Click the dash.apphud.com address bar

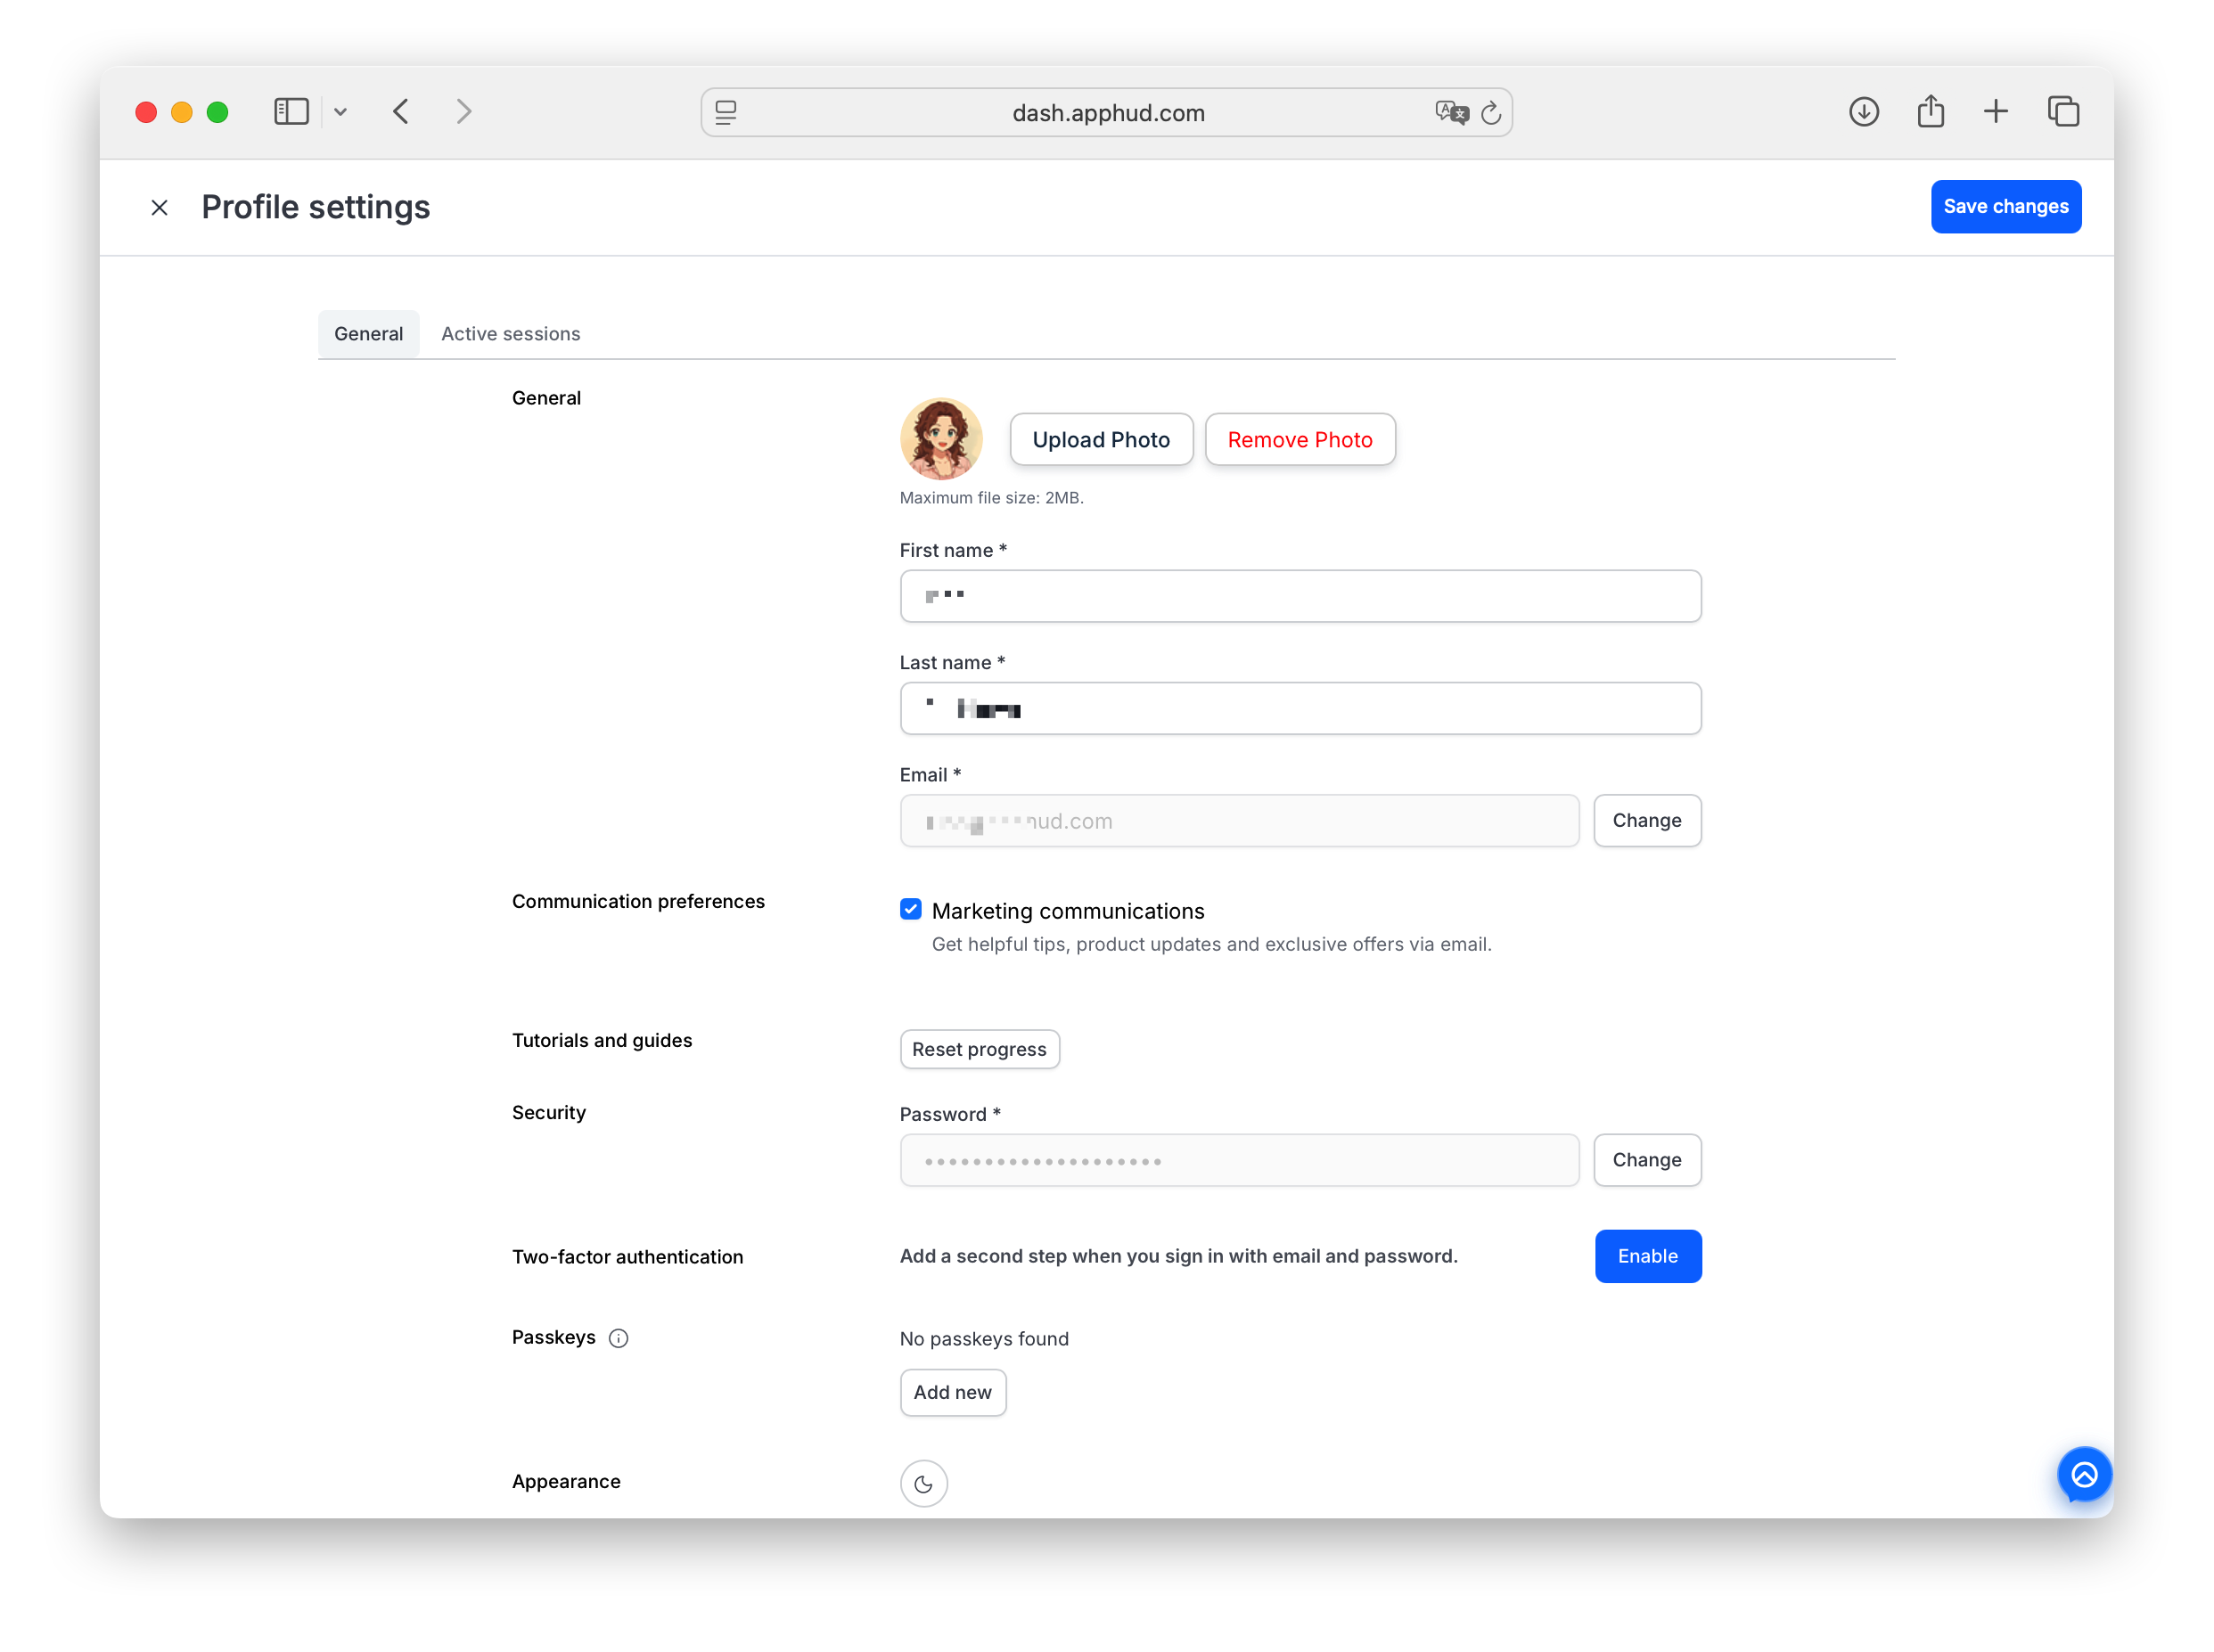[1107, 113]
